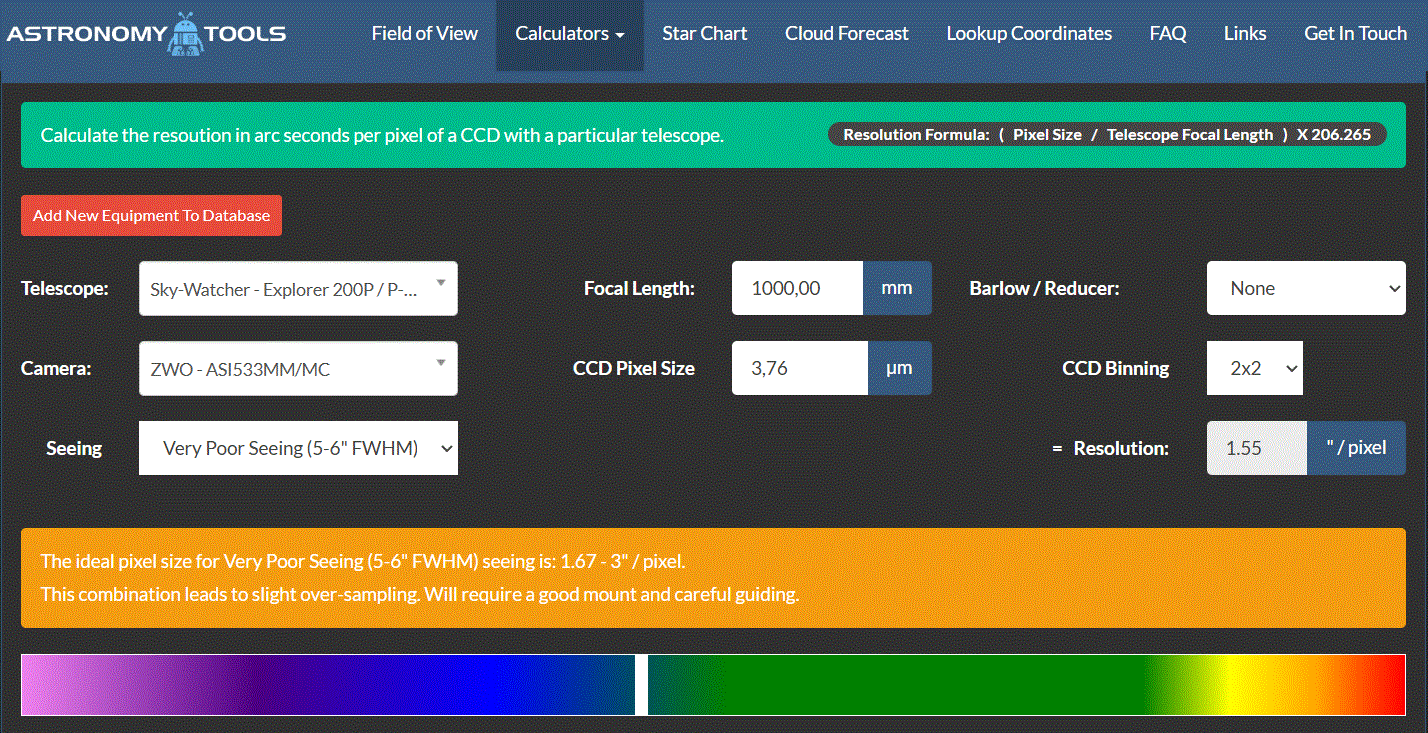Click the "Barlow / Reducer:" label
This screenshot has height=733, width=1428.
pyautogui.click(x=1044, y=288)
